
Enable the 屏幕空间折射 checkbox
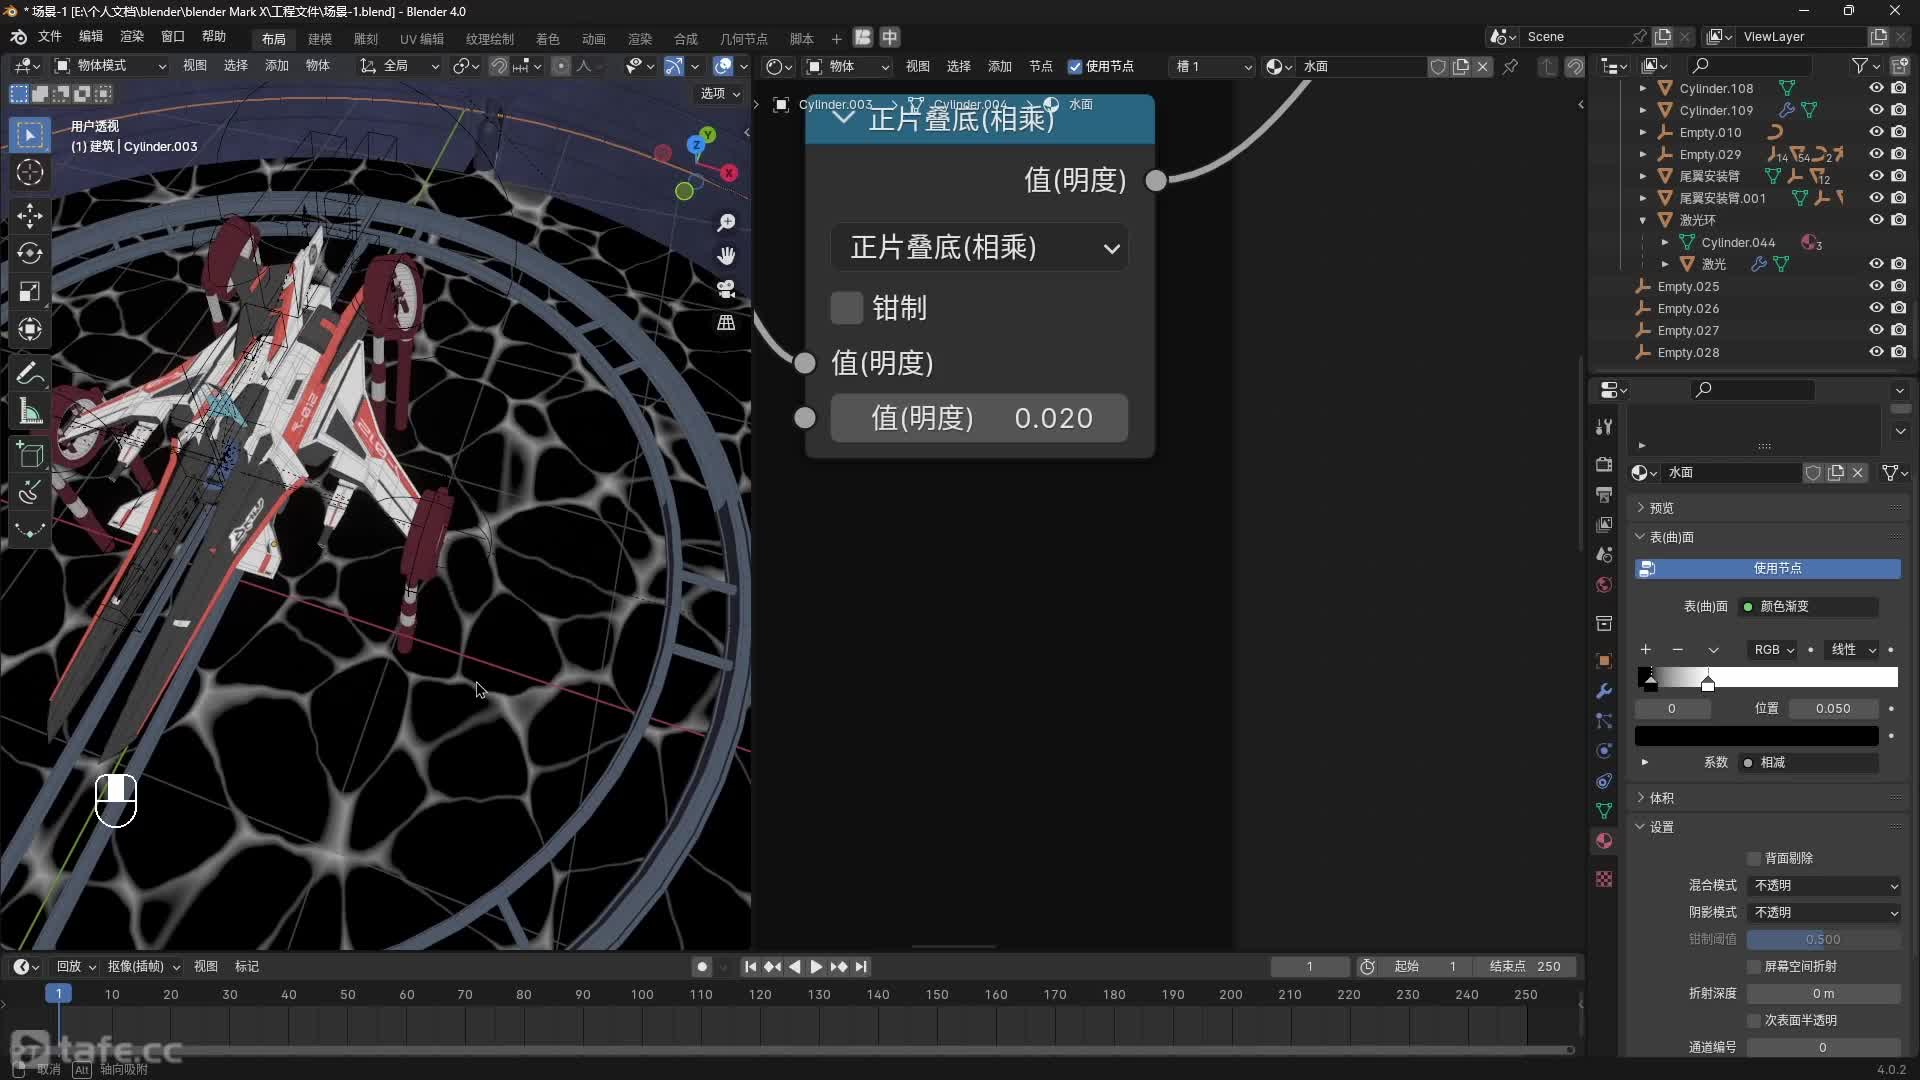[1753, 966]
